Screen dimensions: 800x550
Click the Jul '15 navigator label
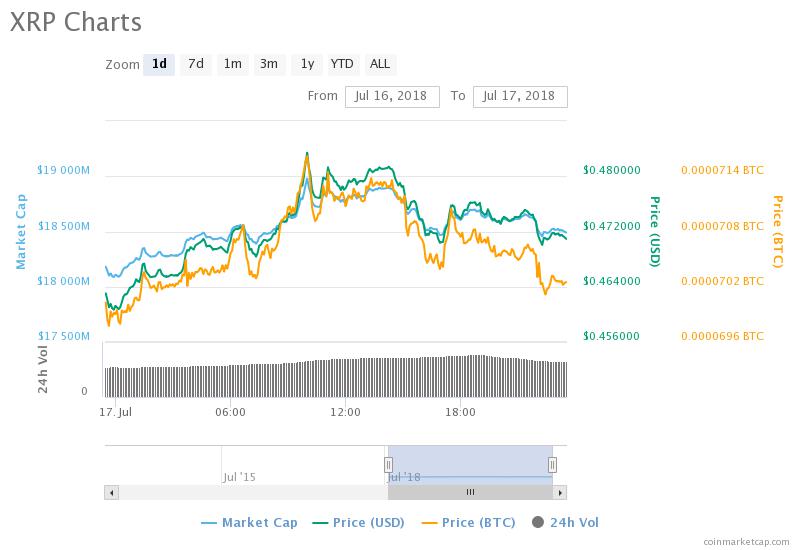tap(239, 477)
